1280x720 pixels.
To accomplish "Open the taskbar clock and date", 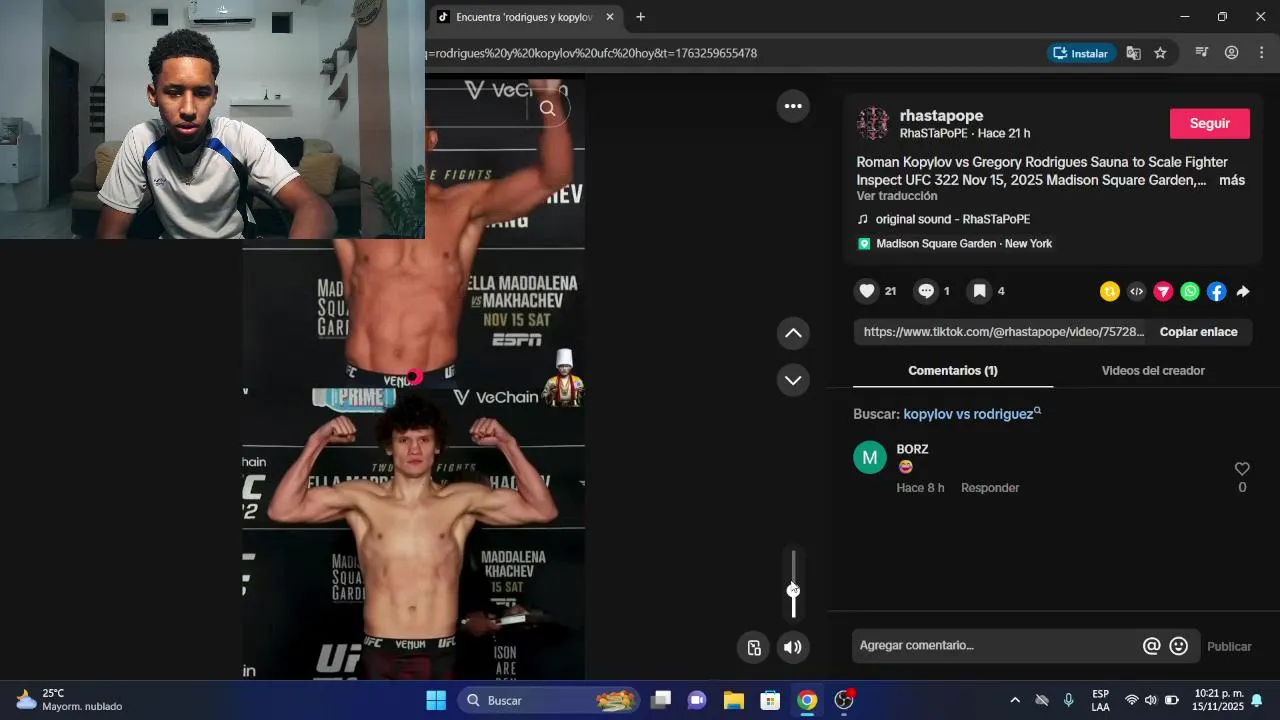I will [1218, 700].
